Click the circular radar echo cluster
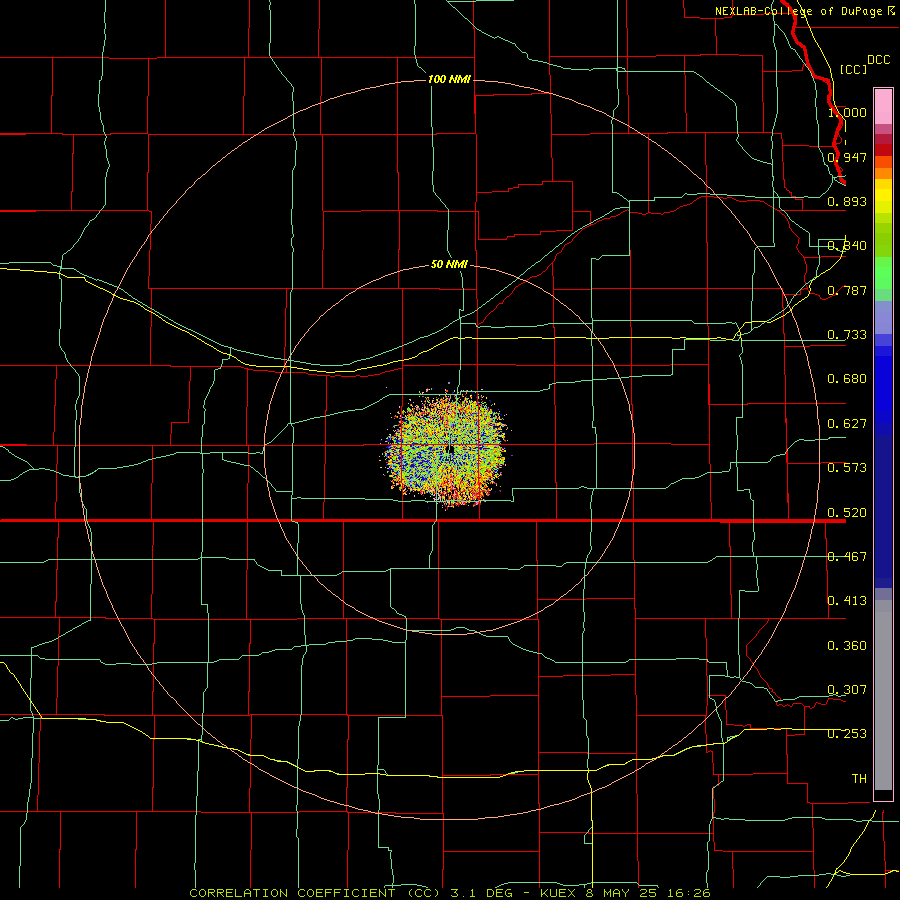Screen dimensions: 900x900 click(446, 448)
